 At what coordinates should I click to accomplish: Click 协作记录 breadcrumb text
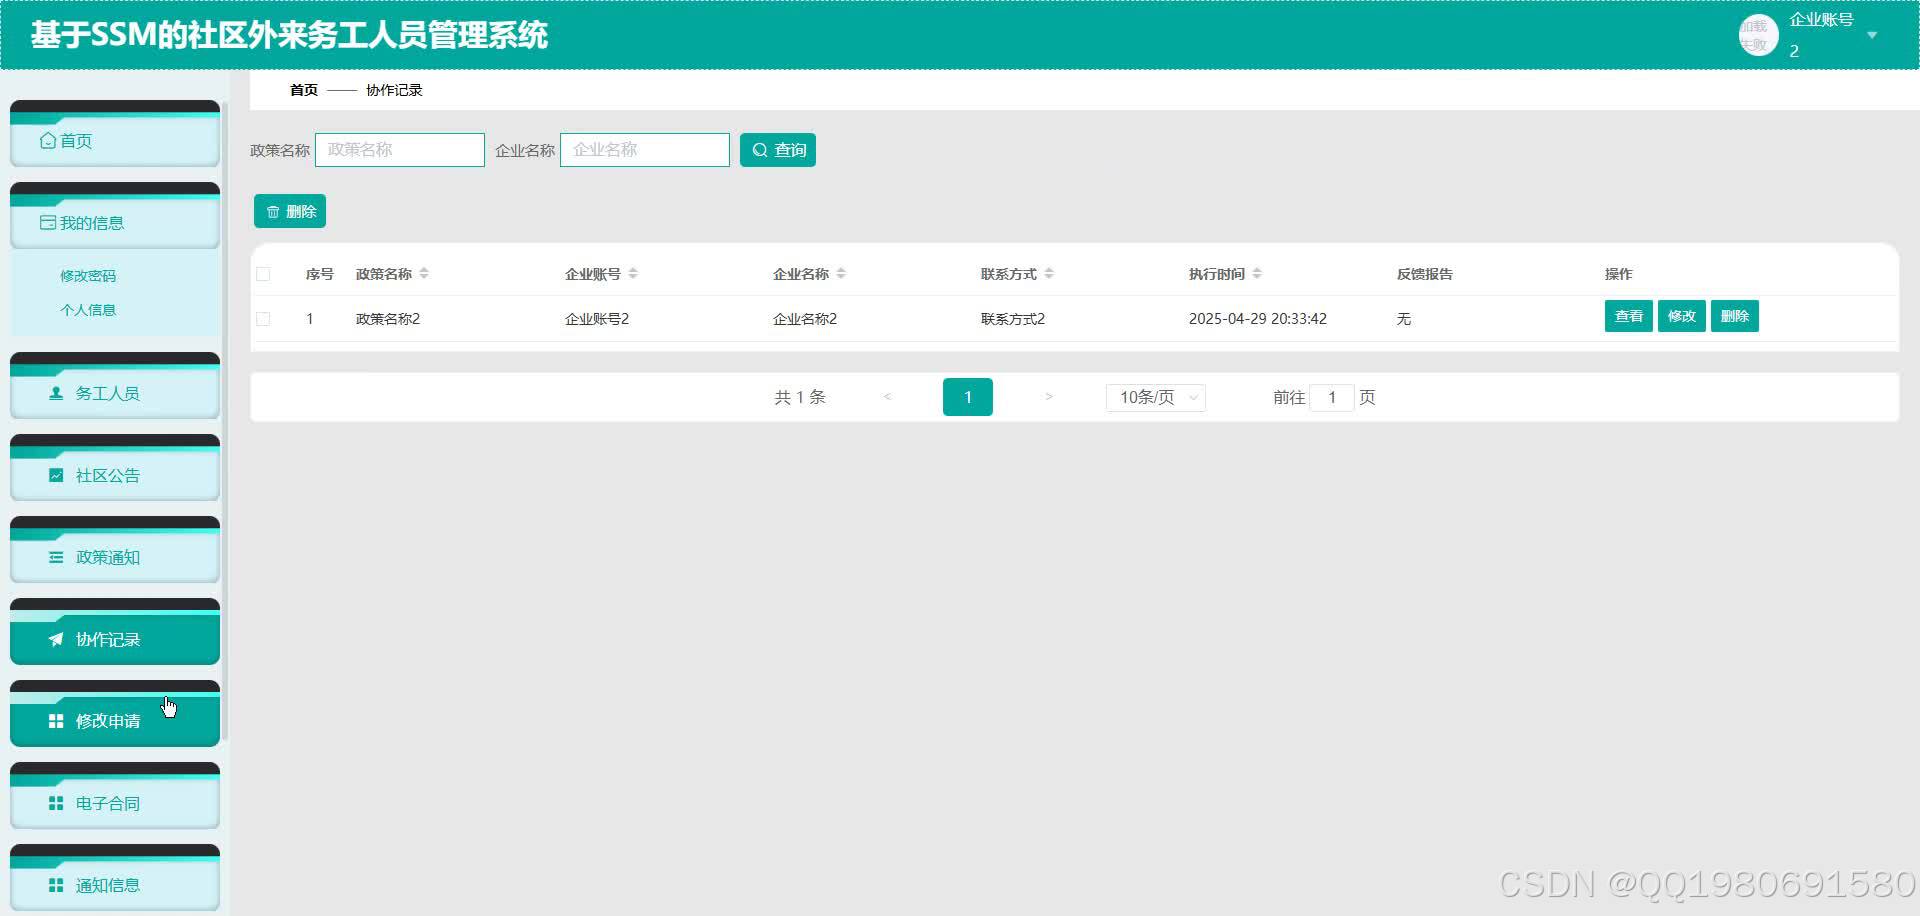(394, 90)
